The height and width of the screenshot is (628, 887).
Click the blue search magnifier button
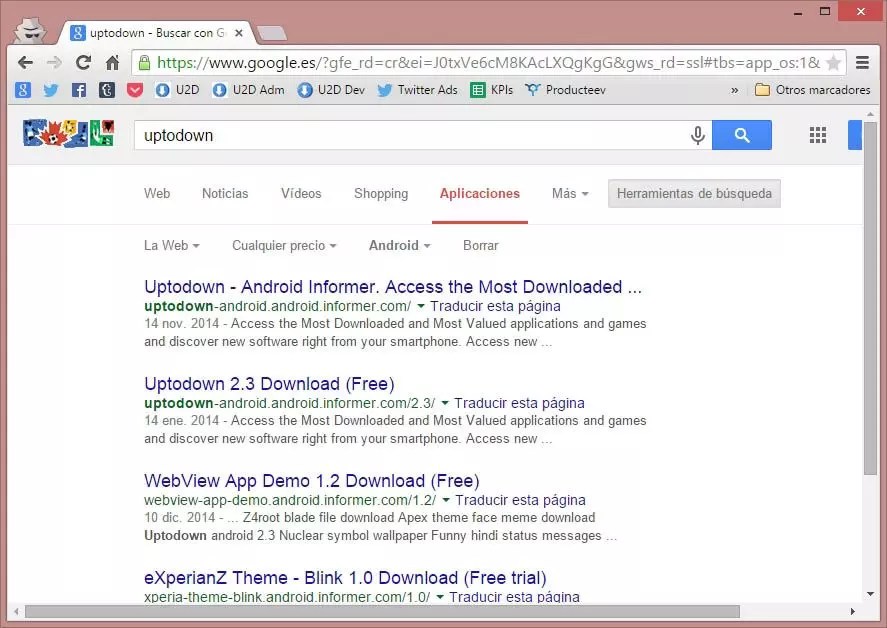741,135
